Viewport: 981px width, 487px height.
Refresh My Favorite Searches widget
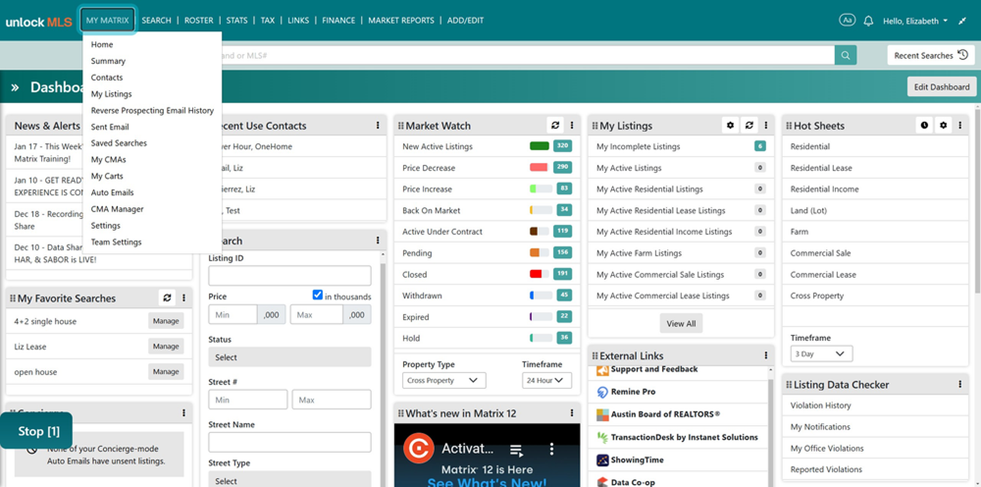[x=167, y=298]
